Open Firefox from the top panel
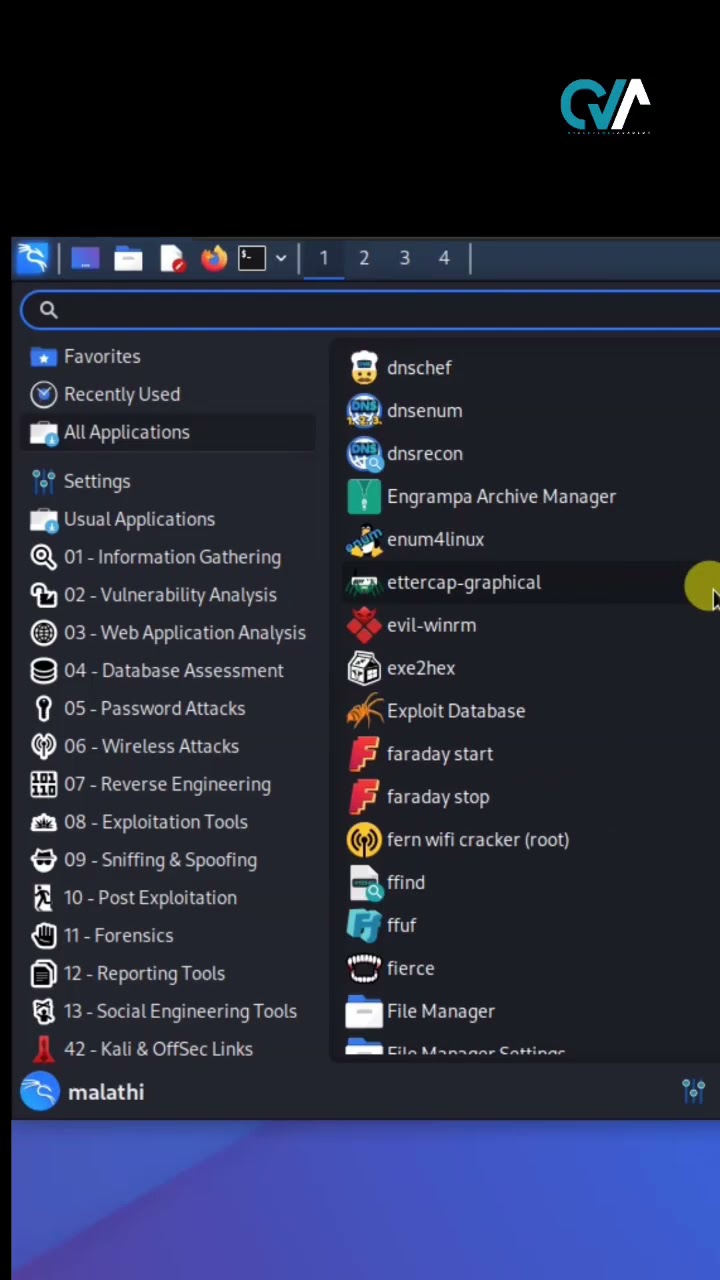Screen dimensions: 720x1280 (x=213, y=259)
